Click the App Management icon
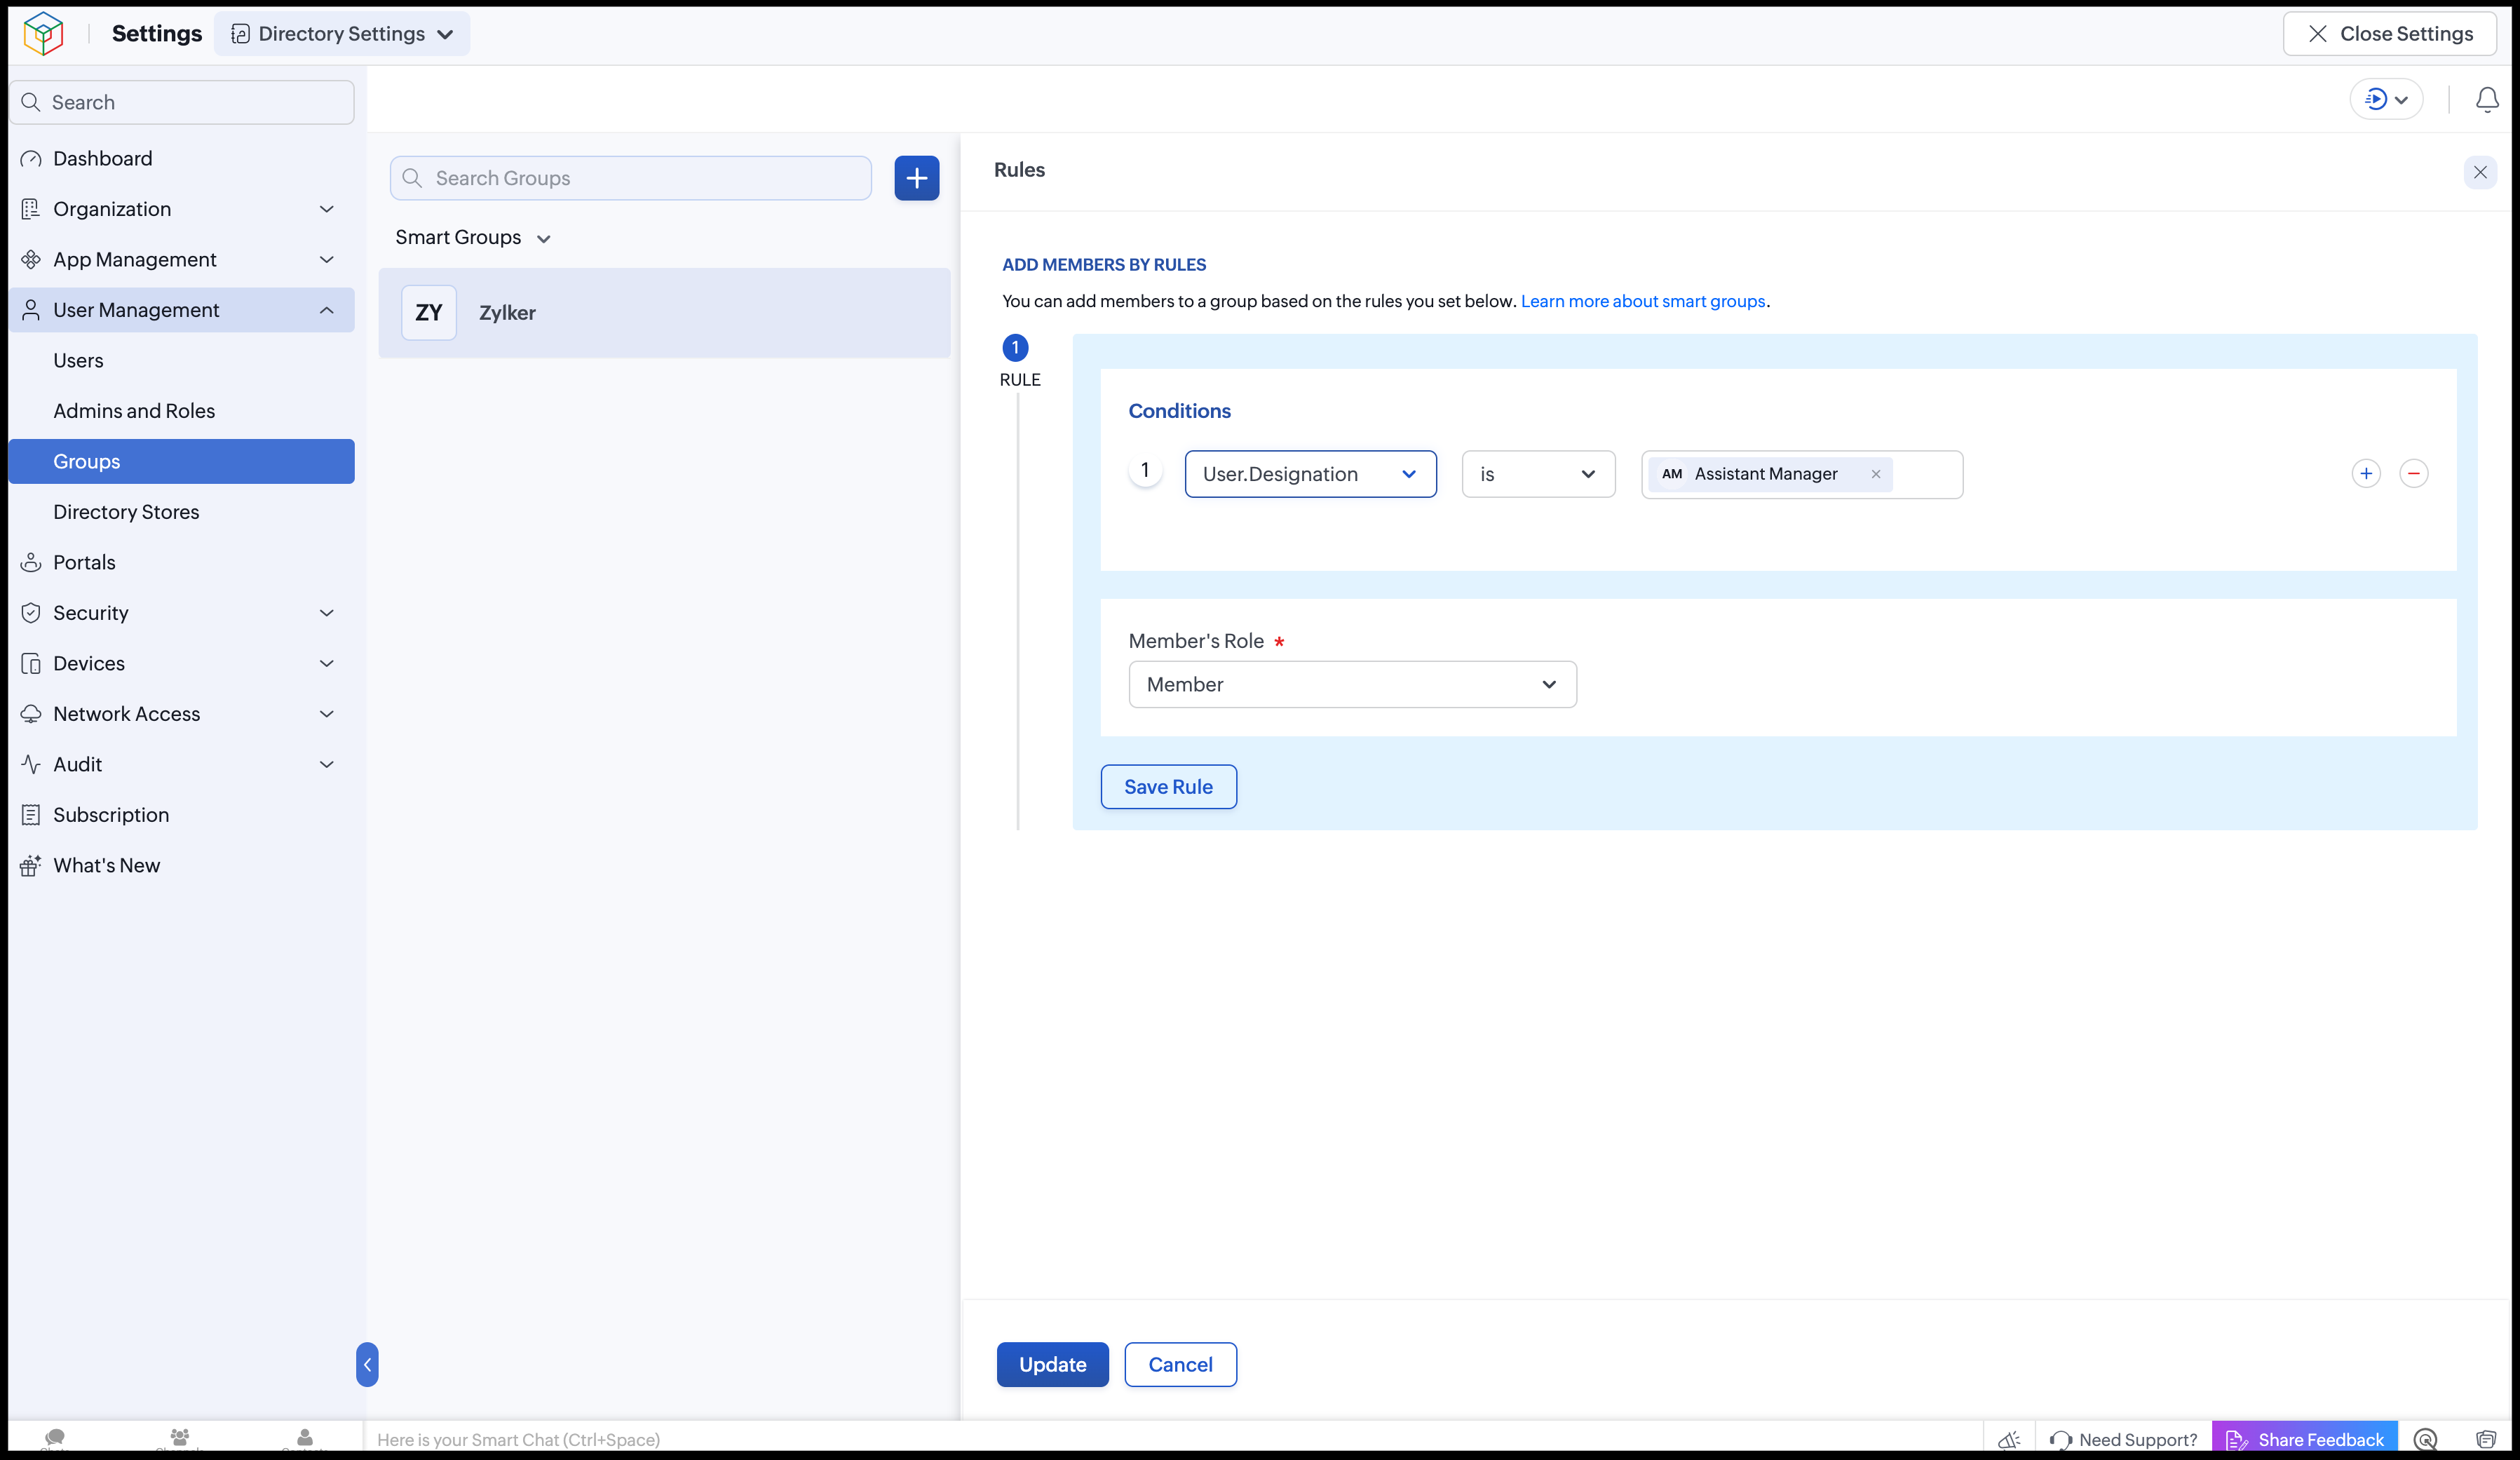This screenshot has height=1460, width=2520. pyautogui.click(x=31, y=260)
